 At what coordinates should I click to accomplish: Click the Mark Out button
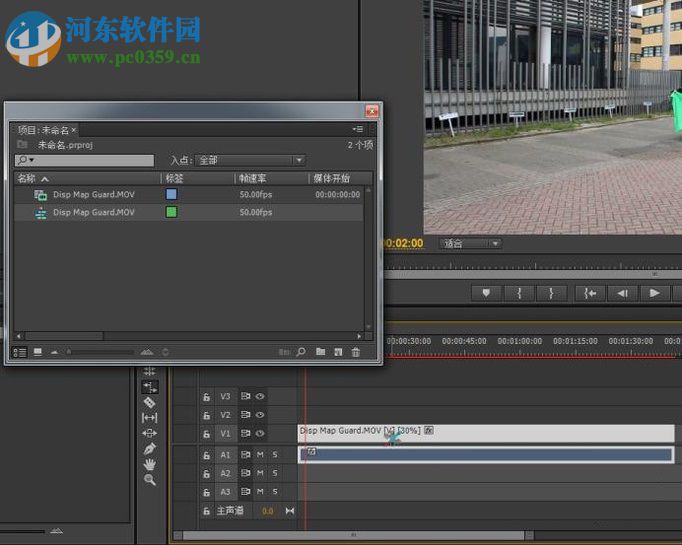tap(551, 293)
